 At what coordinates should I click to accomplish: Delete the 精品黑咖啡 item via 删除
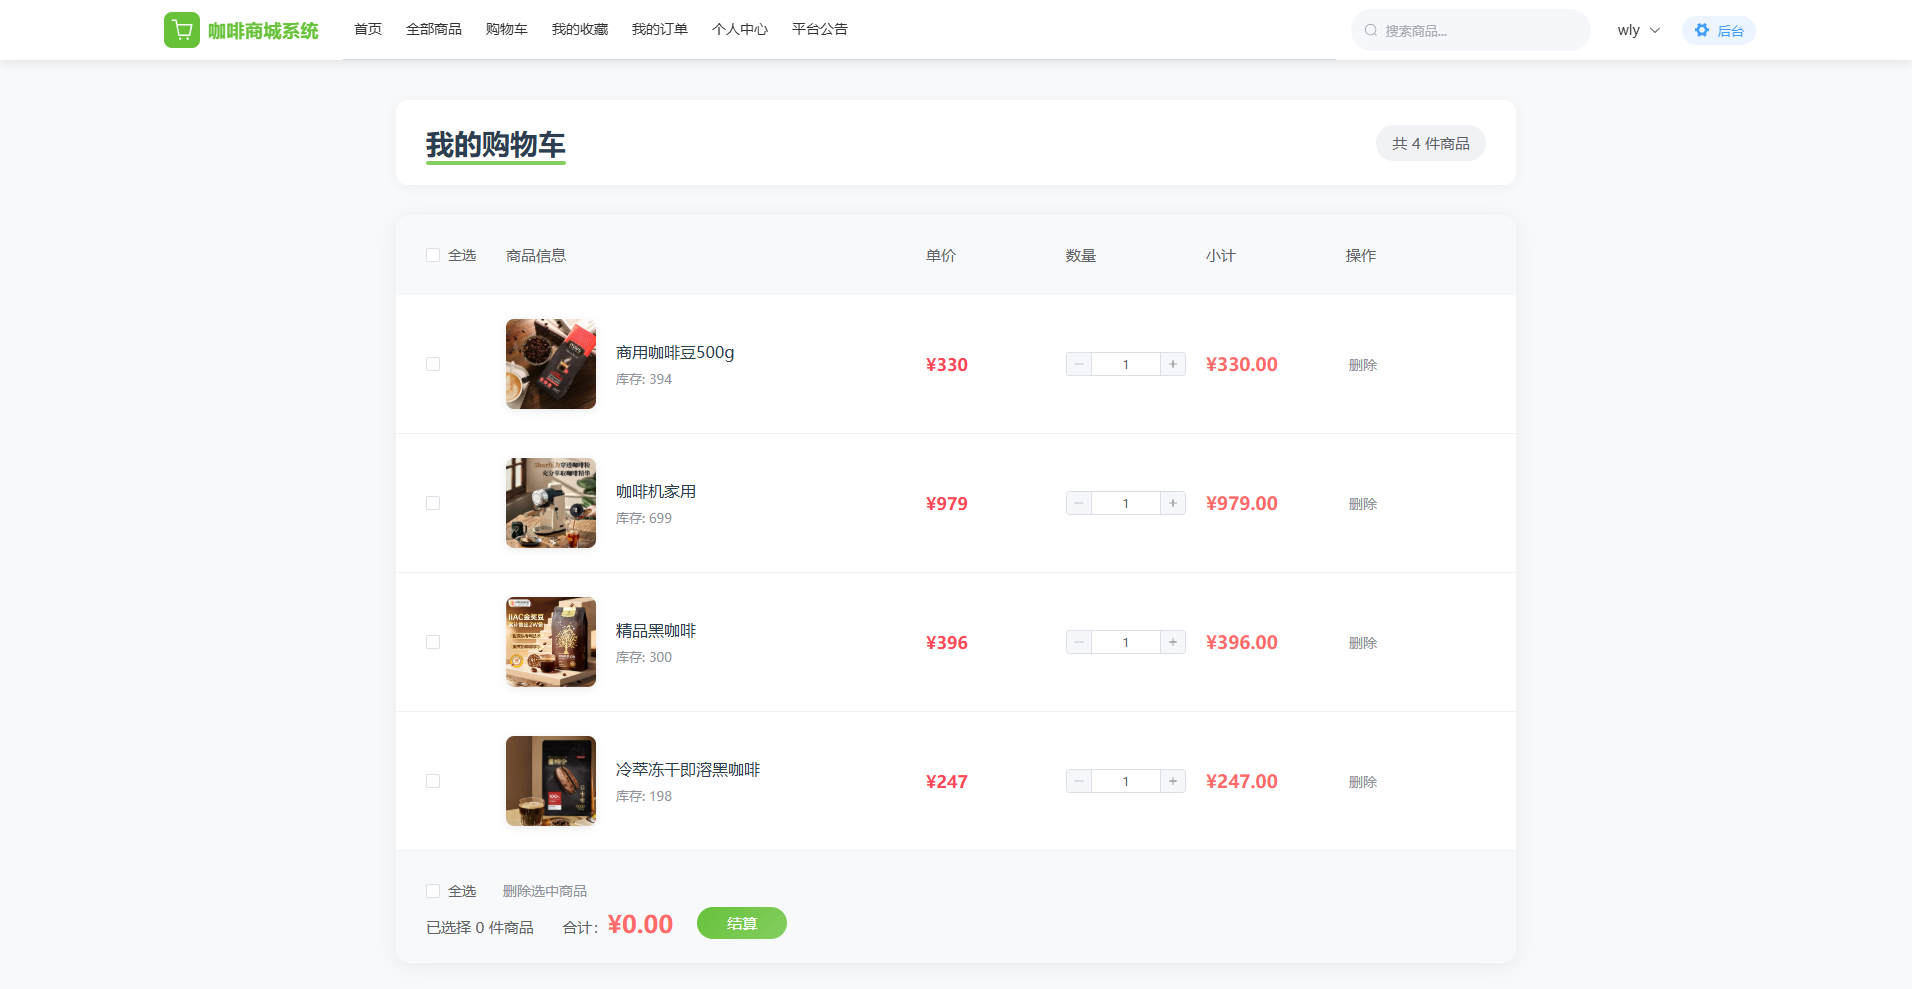pyautogui.click(x=1362, y=643)
